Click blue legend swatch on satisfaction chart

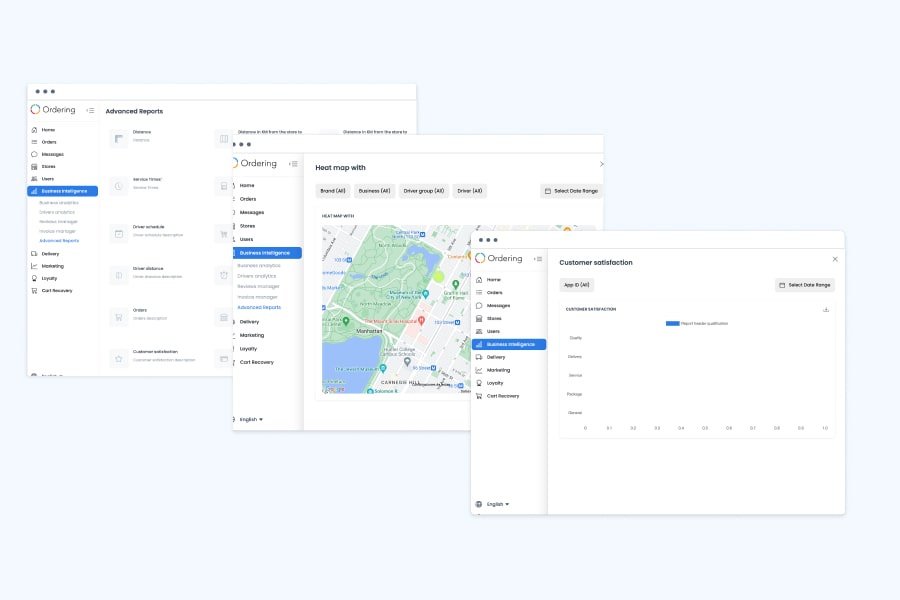coord(672,323)
